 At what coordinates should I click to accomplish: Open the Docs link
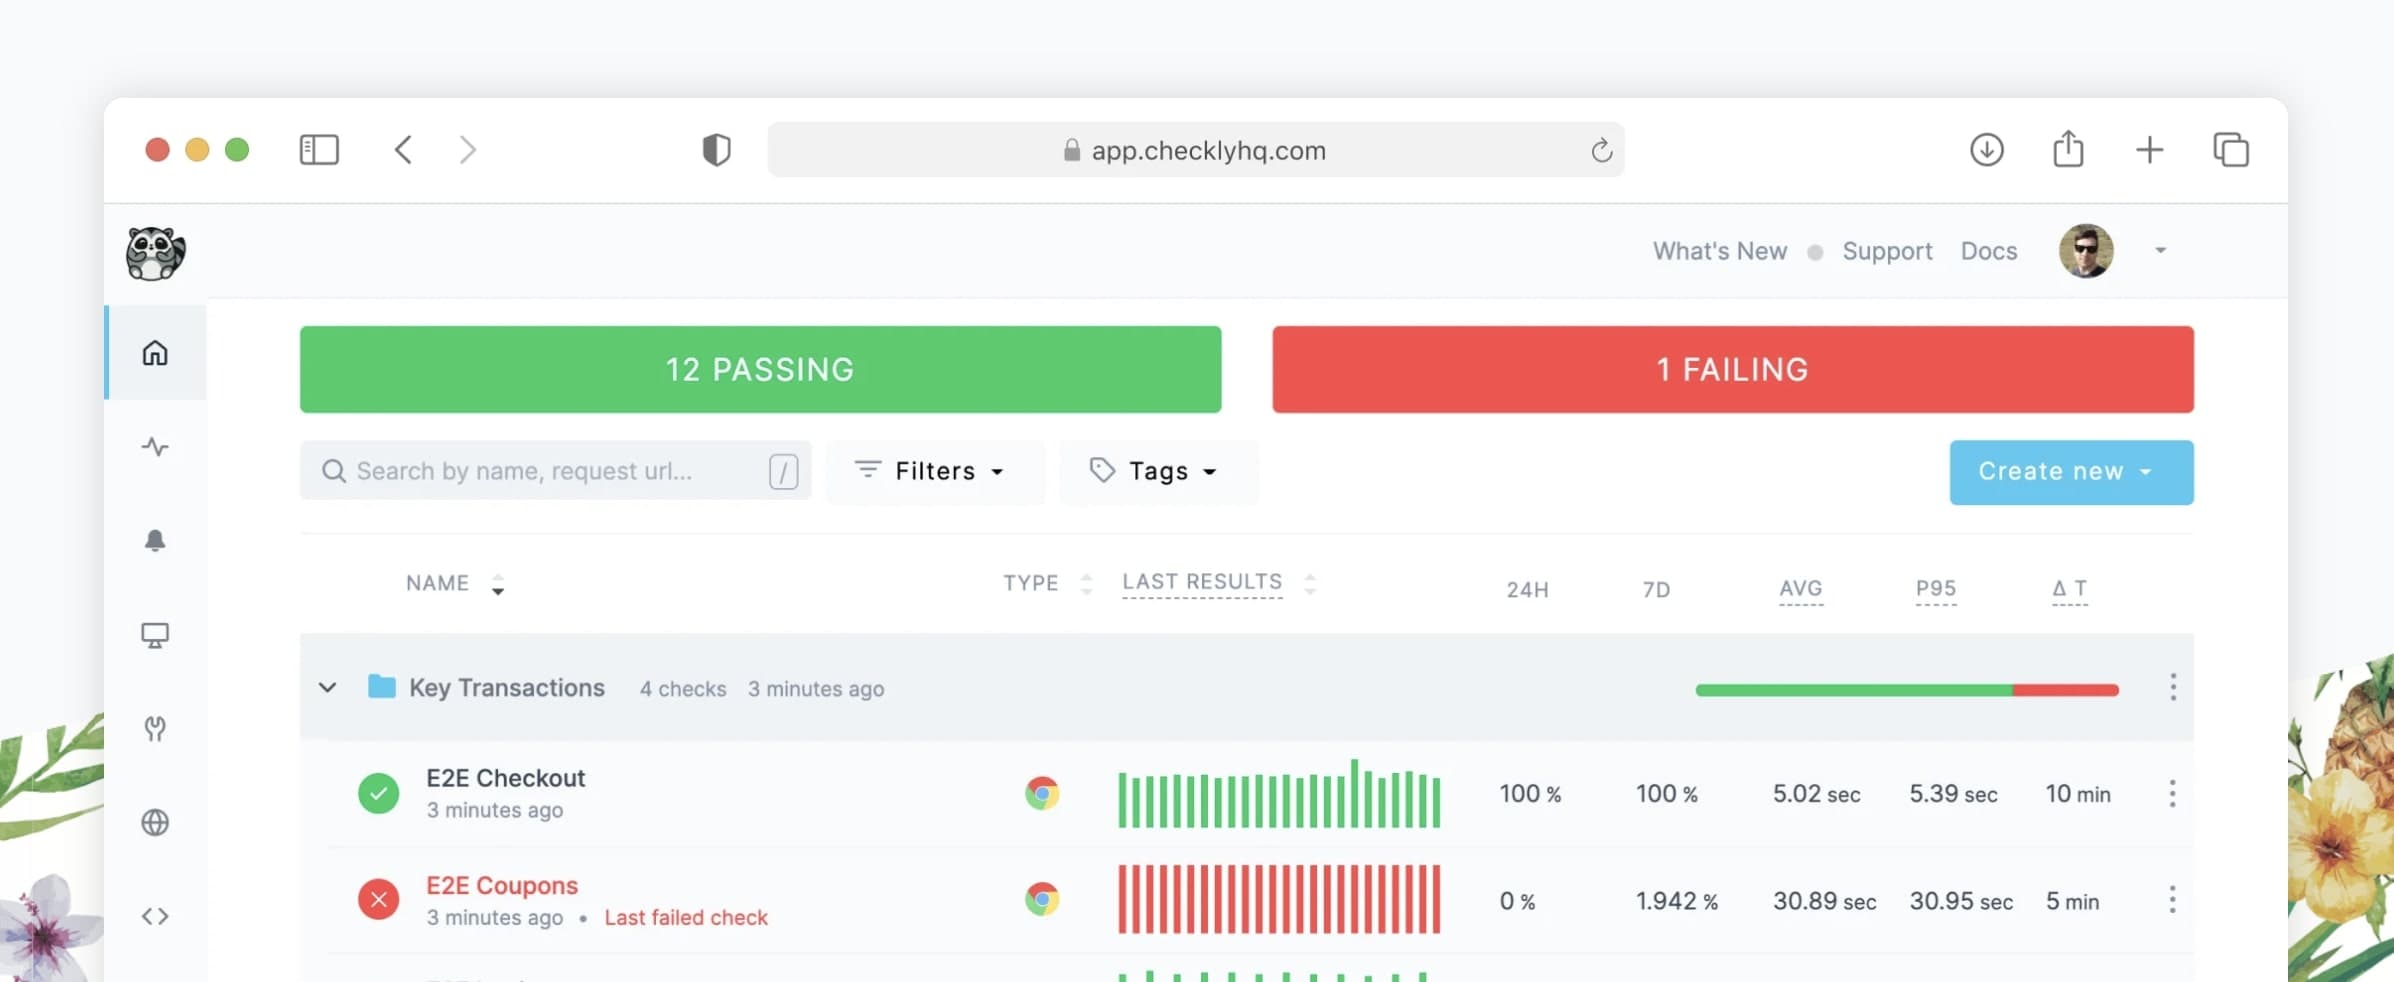(1988, 251)
